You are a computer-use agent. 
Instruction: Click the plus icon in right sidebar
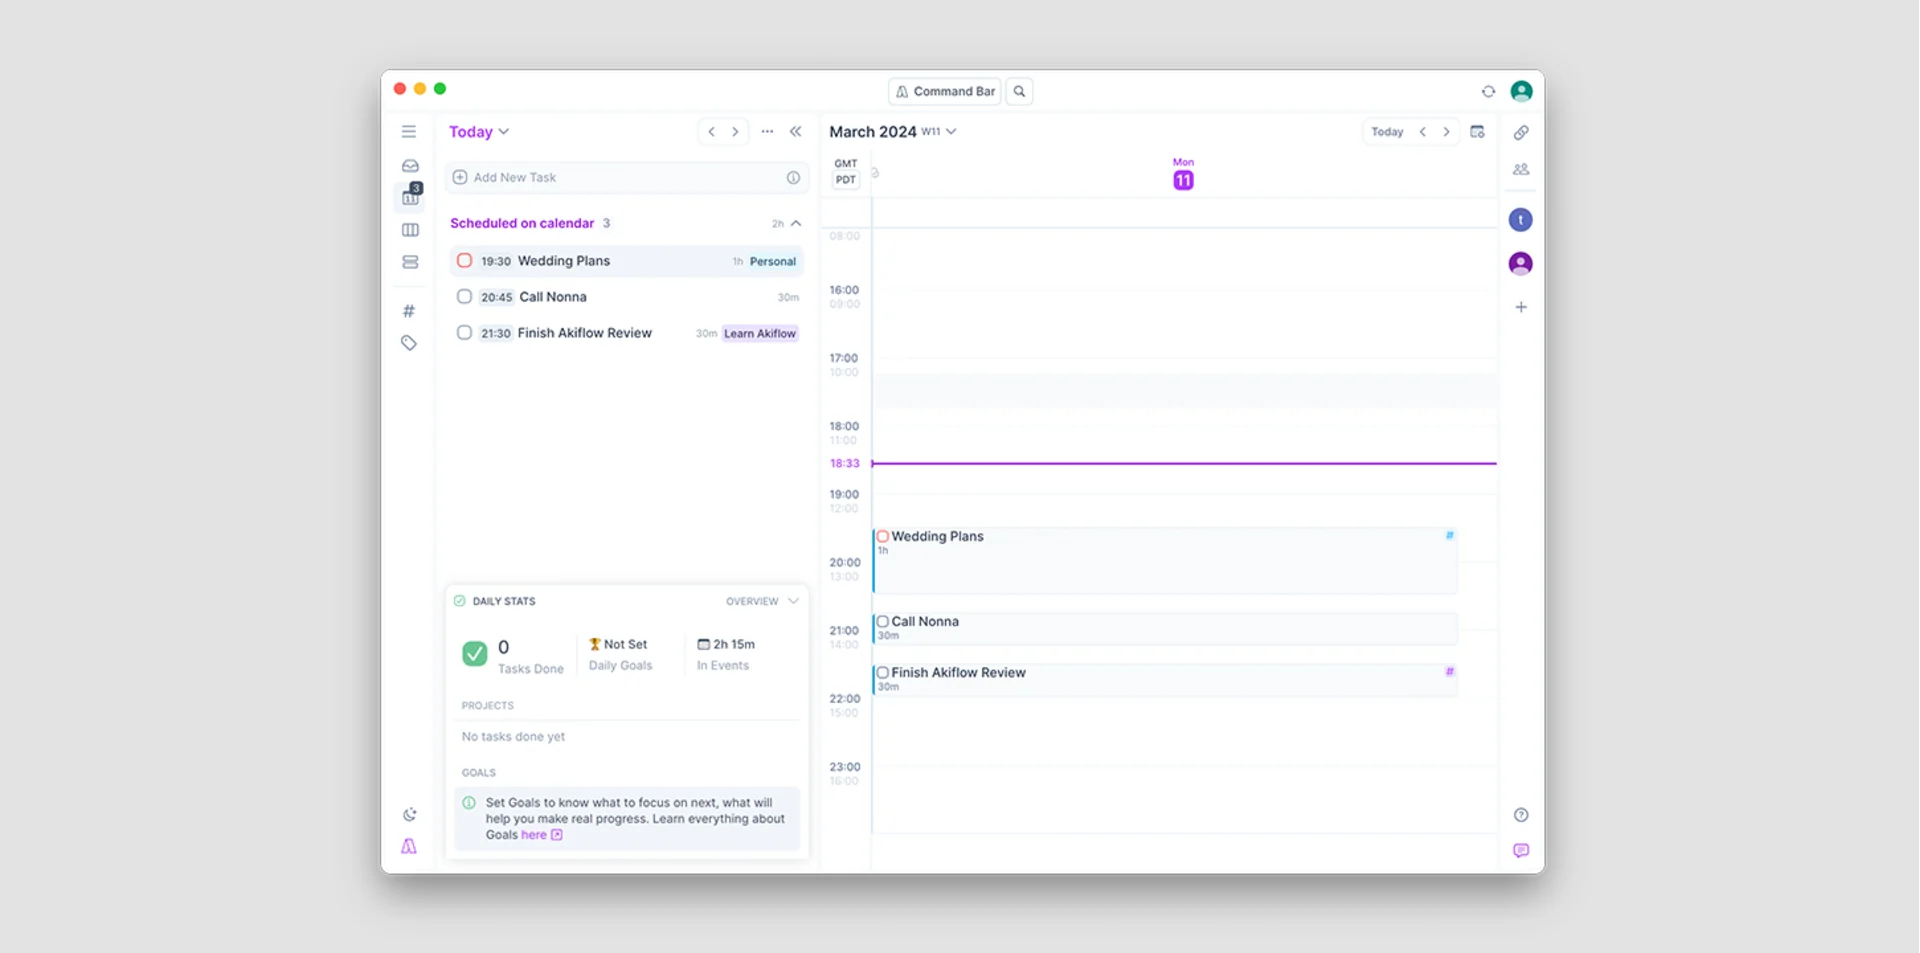(1521, 307)
